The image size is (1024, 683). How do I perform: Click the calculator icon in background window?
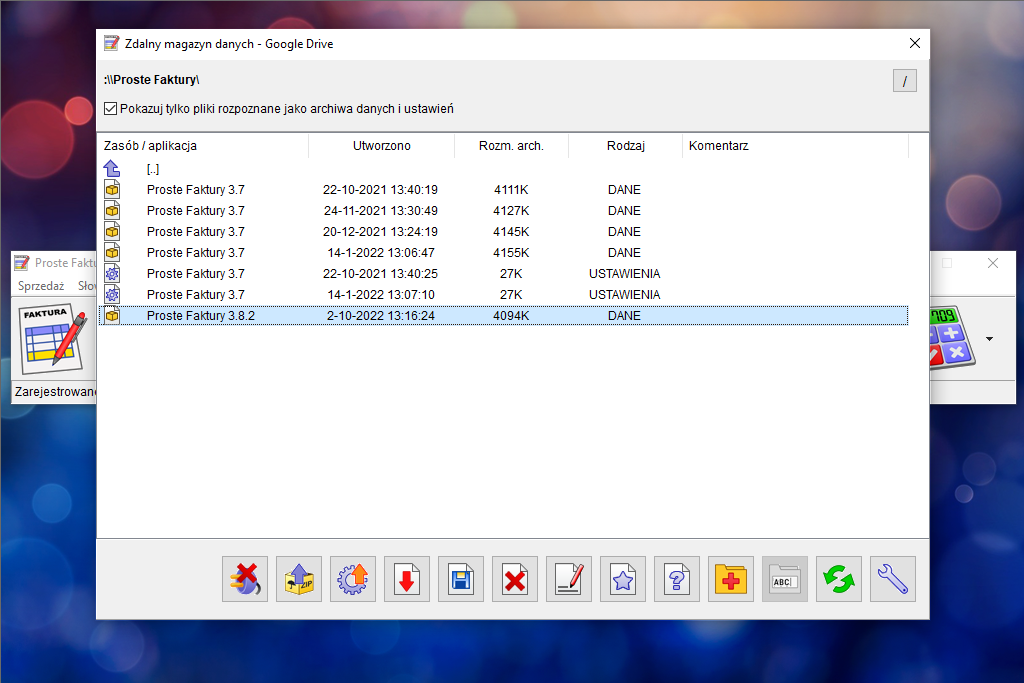[x=952, y=338]
